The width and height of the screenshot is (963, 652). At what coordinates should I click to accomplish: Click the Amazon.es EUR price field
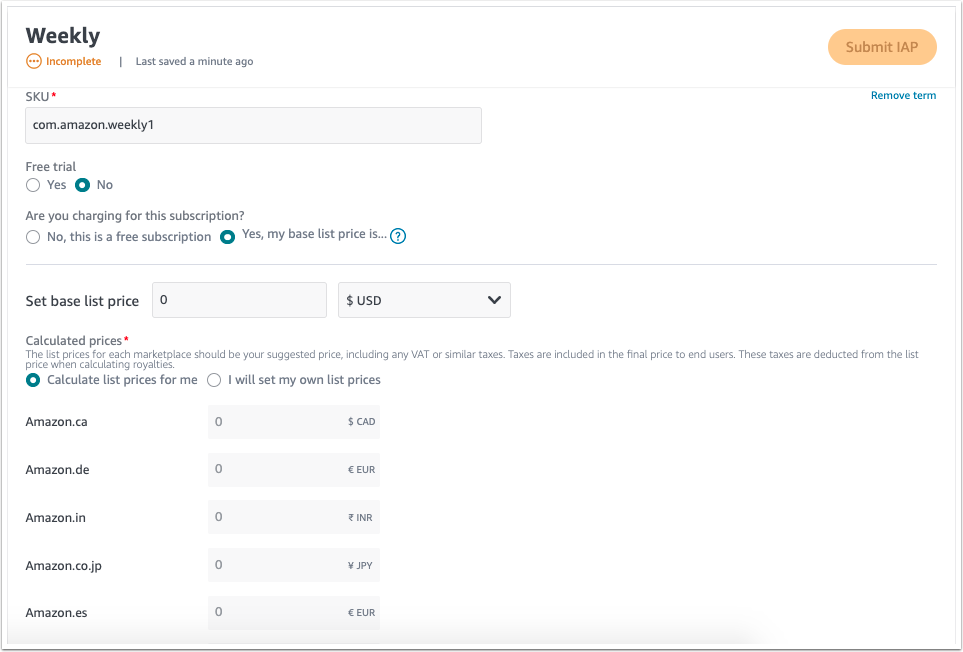click(294, 613)
